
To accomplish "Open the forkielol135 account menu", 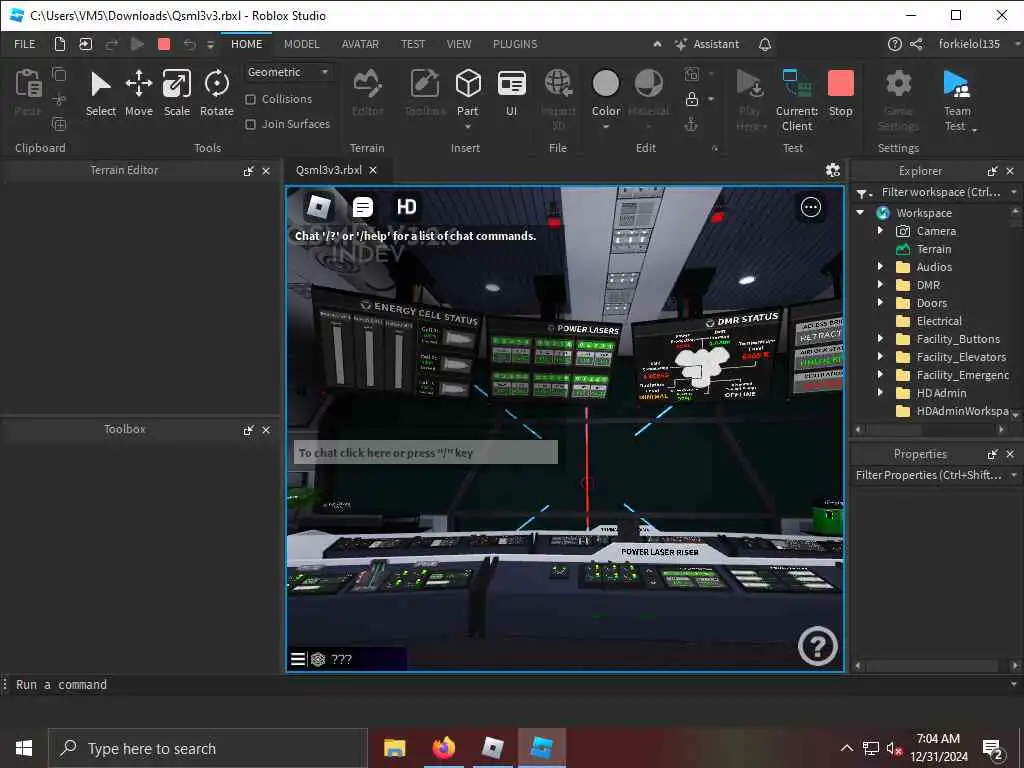I will (x=969, y=44).
